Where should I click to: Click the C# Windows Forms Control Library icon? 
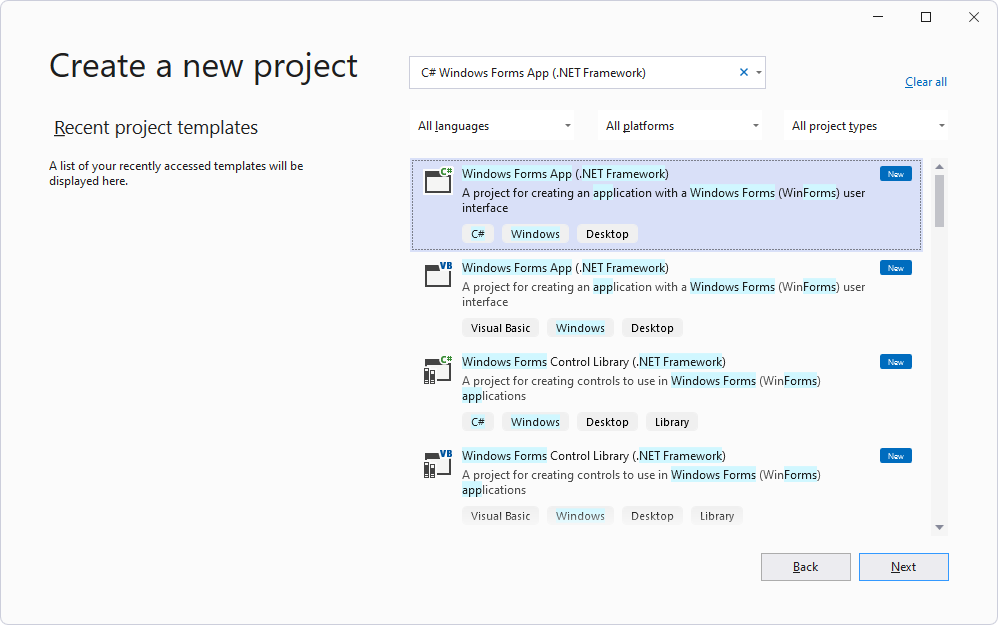click(437, 371)
